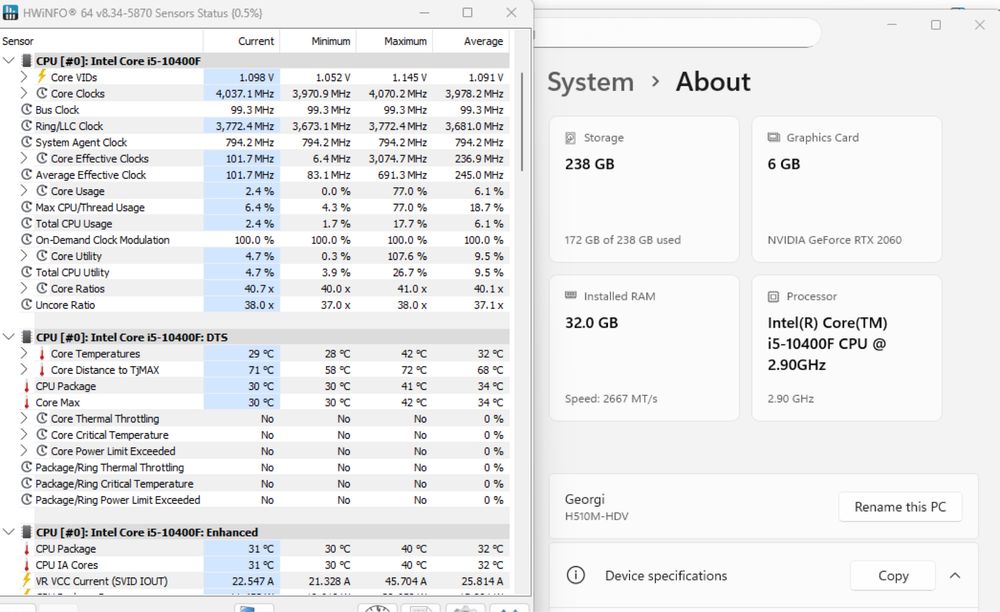Click the Processor chip icon in Settings
Image resolution: width=1000 pixels, height=612 pixels.
click(x=774, y=296)
